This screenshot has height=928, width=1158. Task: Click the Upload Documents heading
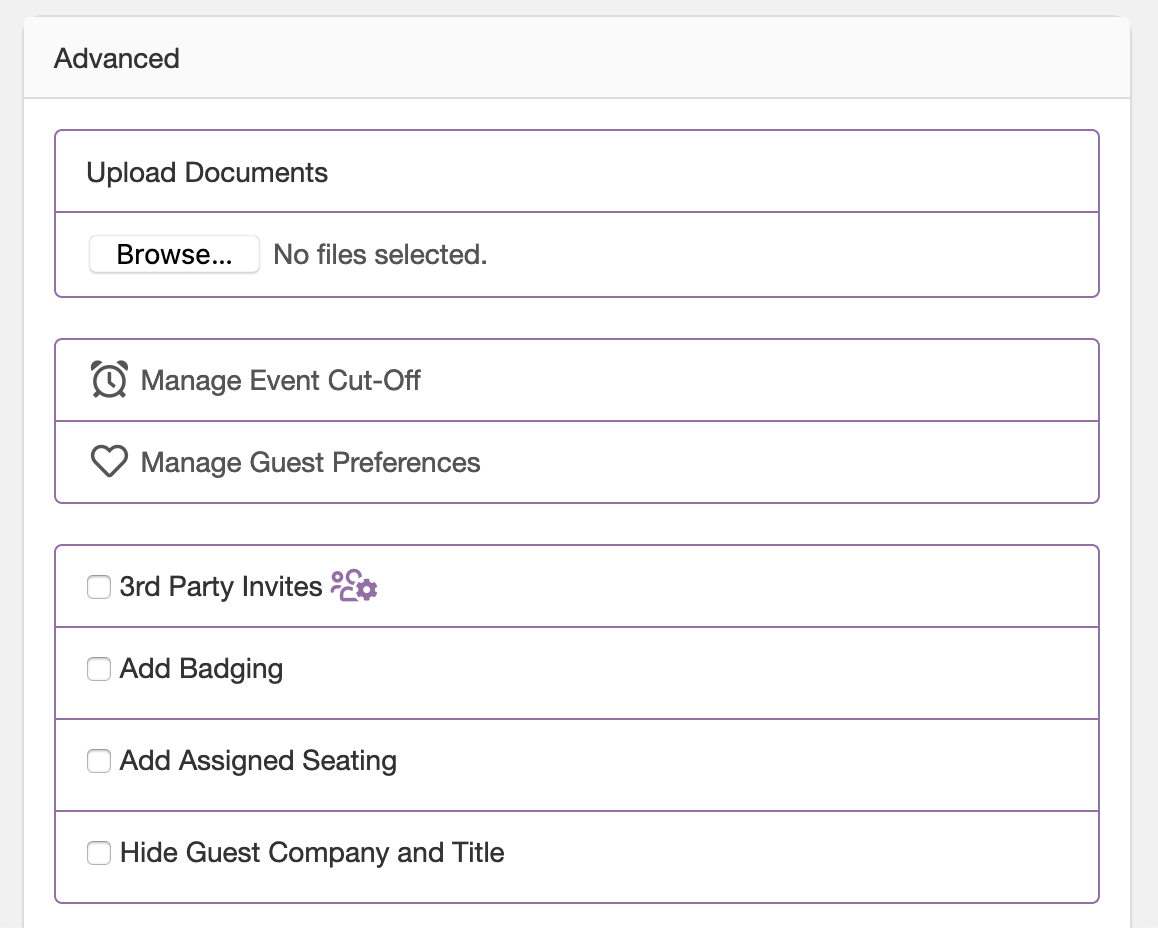(207, 172)
